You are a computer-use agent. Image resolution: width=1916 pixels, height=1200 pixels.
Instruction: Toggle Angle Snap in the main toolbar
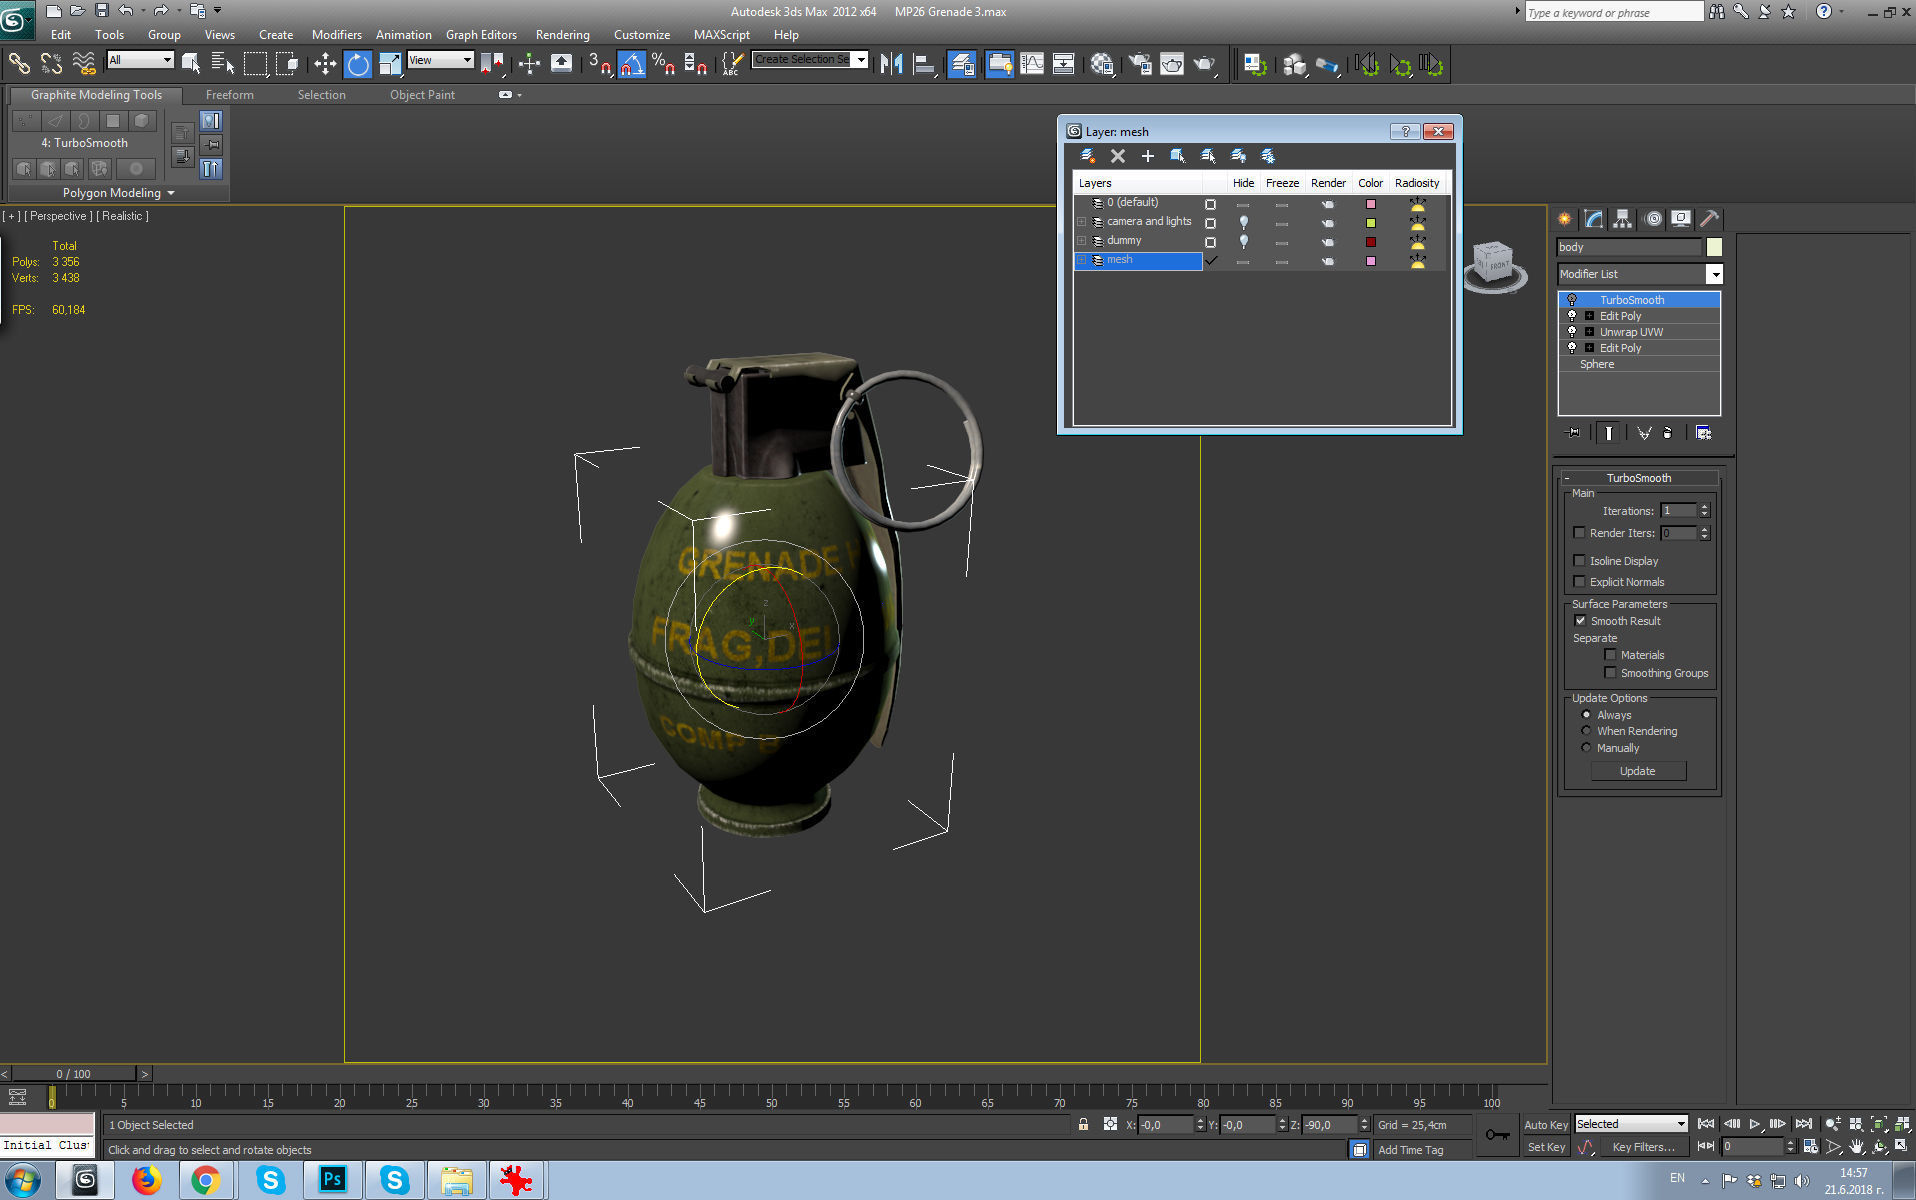point(631,63)
